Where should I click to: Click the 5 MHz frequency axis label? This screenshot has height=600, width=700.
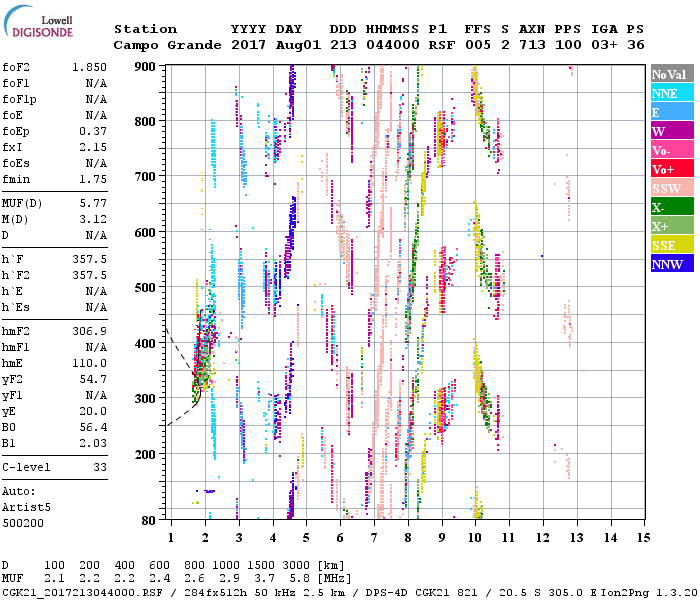click(306, 538)
